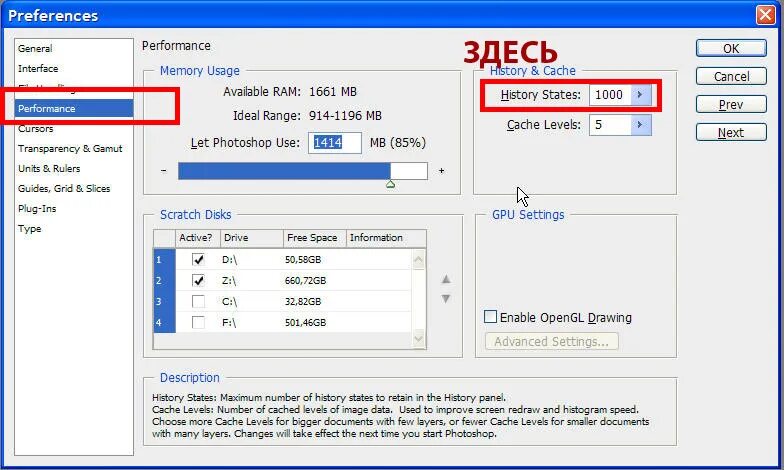
Task: Increase memory with plus icon
Action: 442,171
